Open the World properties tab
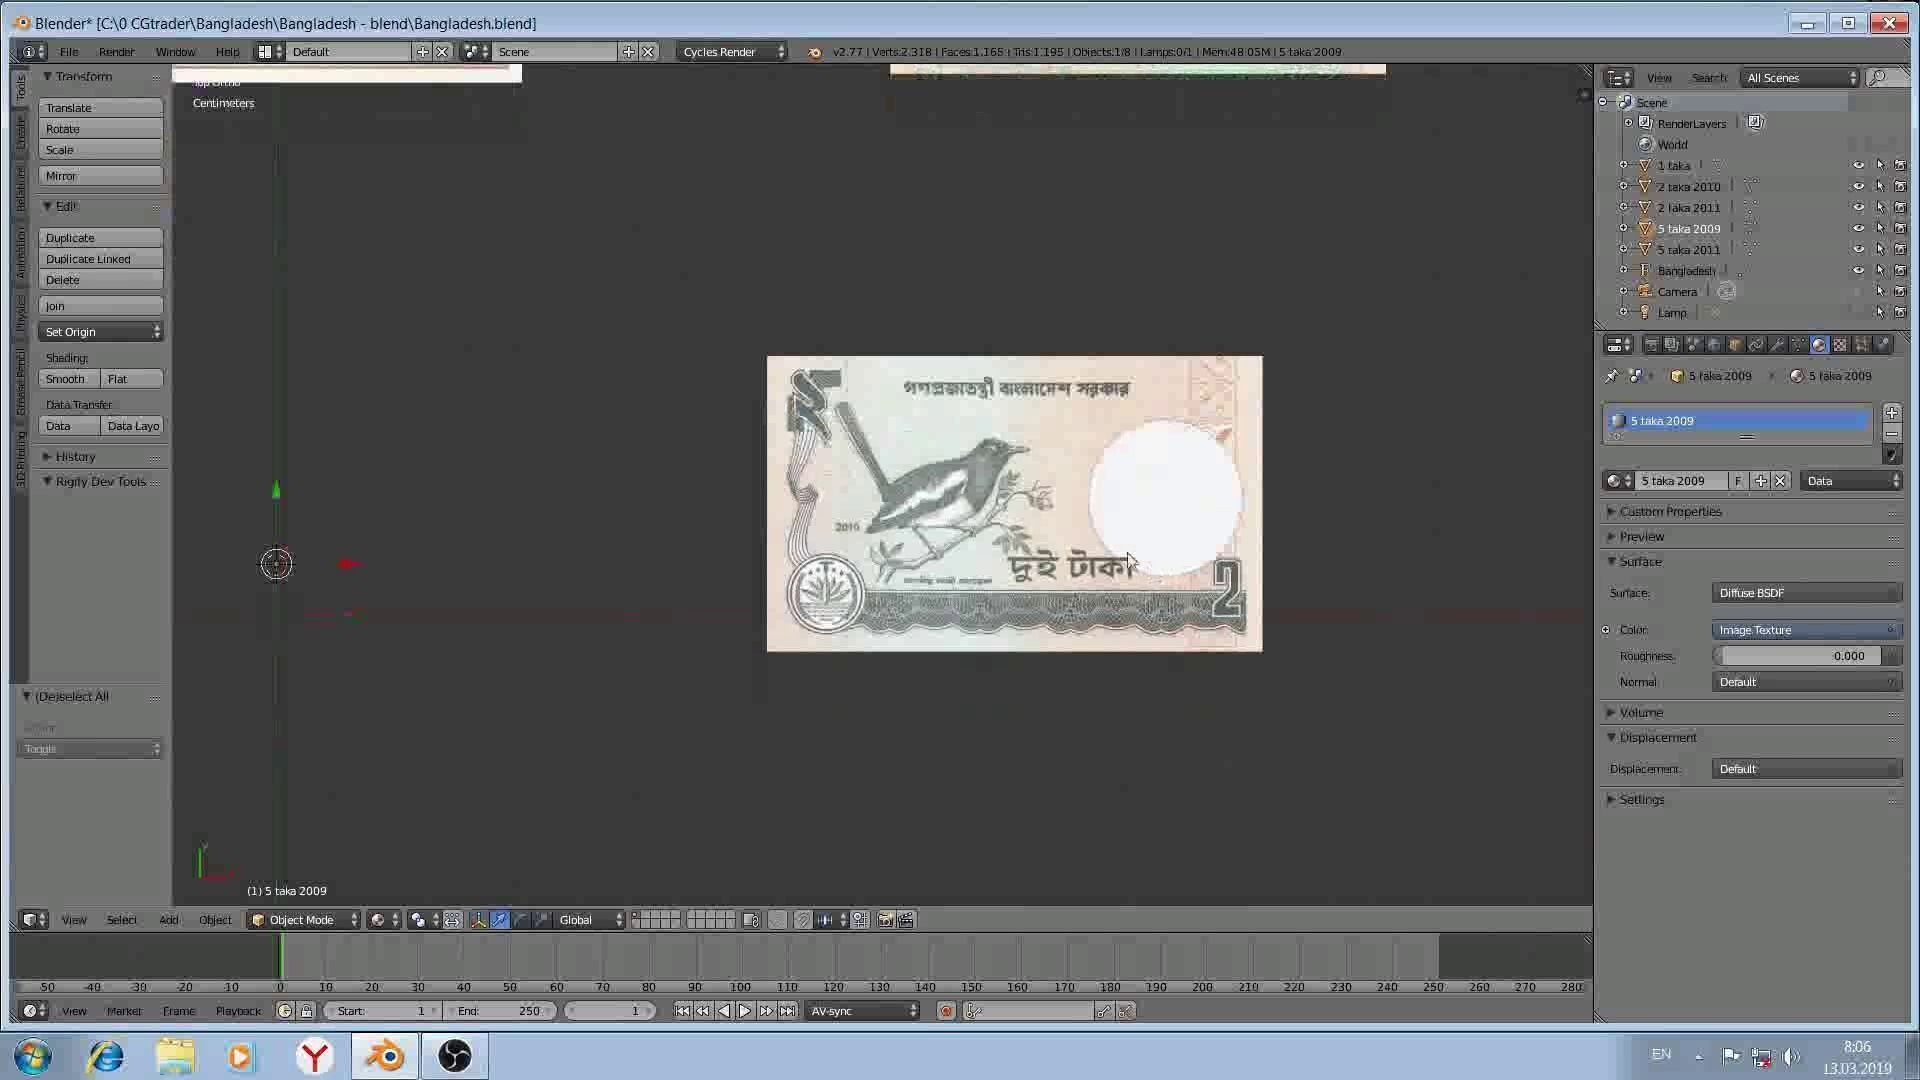The height and width of the screenshot is (1080, 1920). click(1714, 344)
